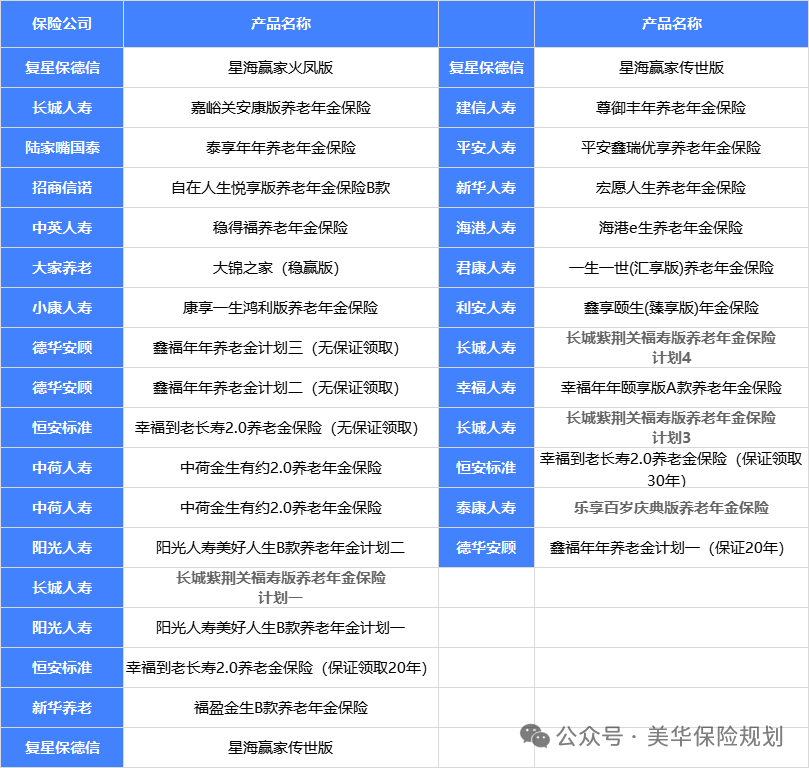This screenshot has height=768, width=809.
Task: Click the 泰康人寿 company cell
Action: 486,507
